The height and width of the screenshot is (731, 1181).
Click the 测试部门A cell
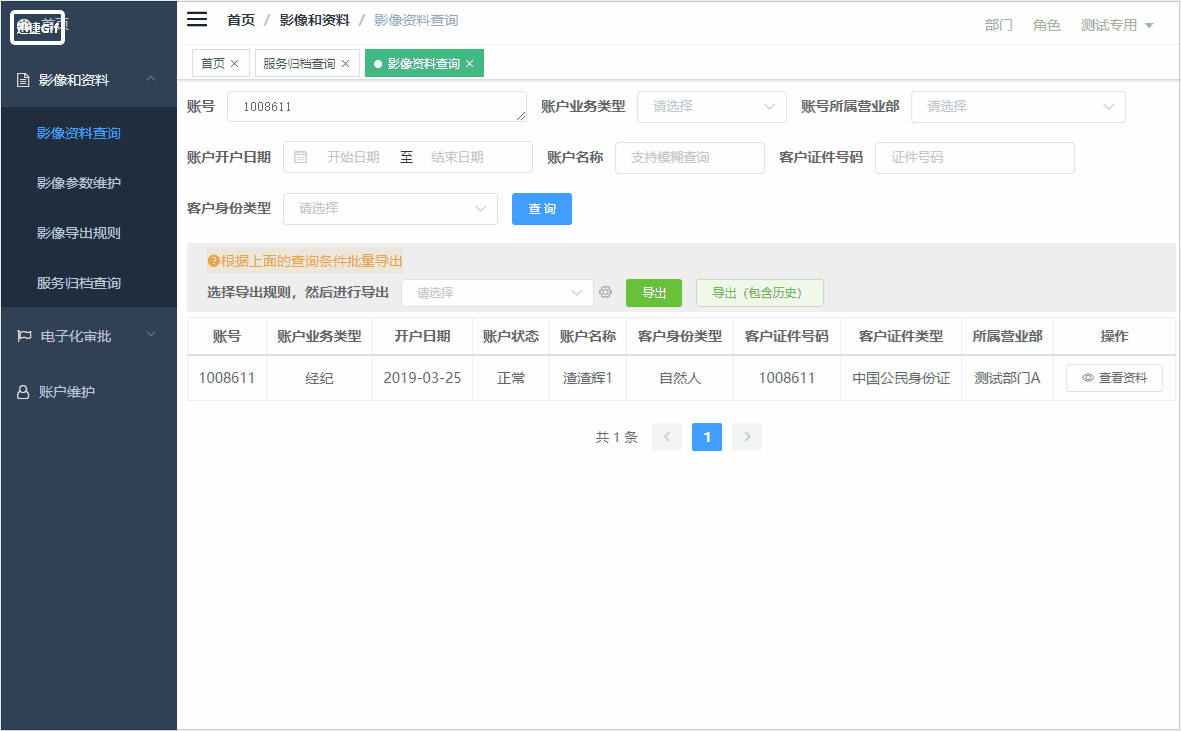point(1007,378)
